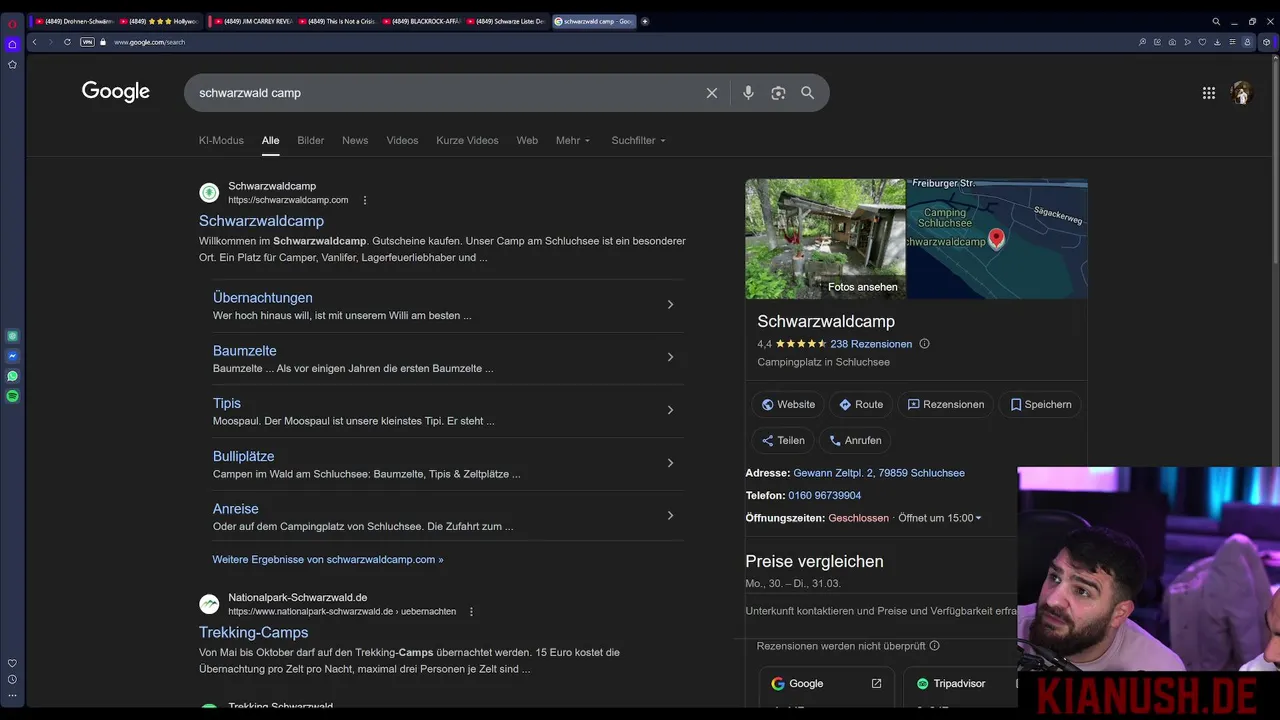Open options for Nationalpark-Schwarzwald result
Screen dimensions: 1280x720
pyautogui.click(x=472, y=611)
